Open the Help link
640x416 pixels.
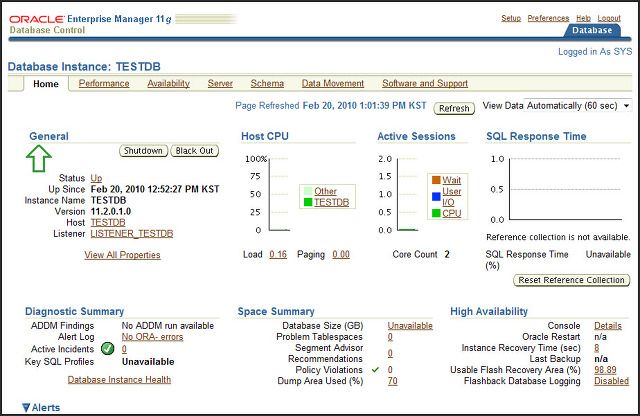583,18
